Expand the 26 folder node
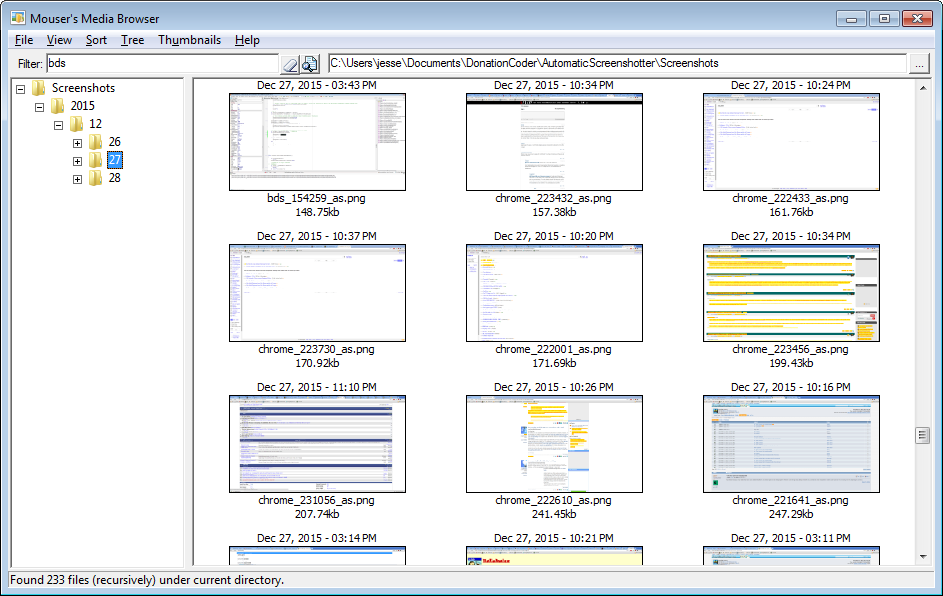The image size is (943, 596). click(77, 142)
